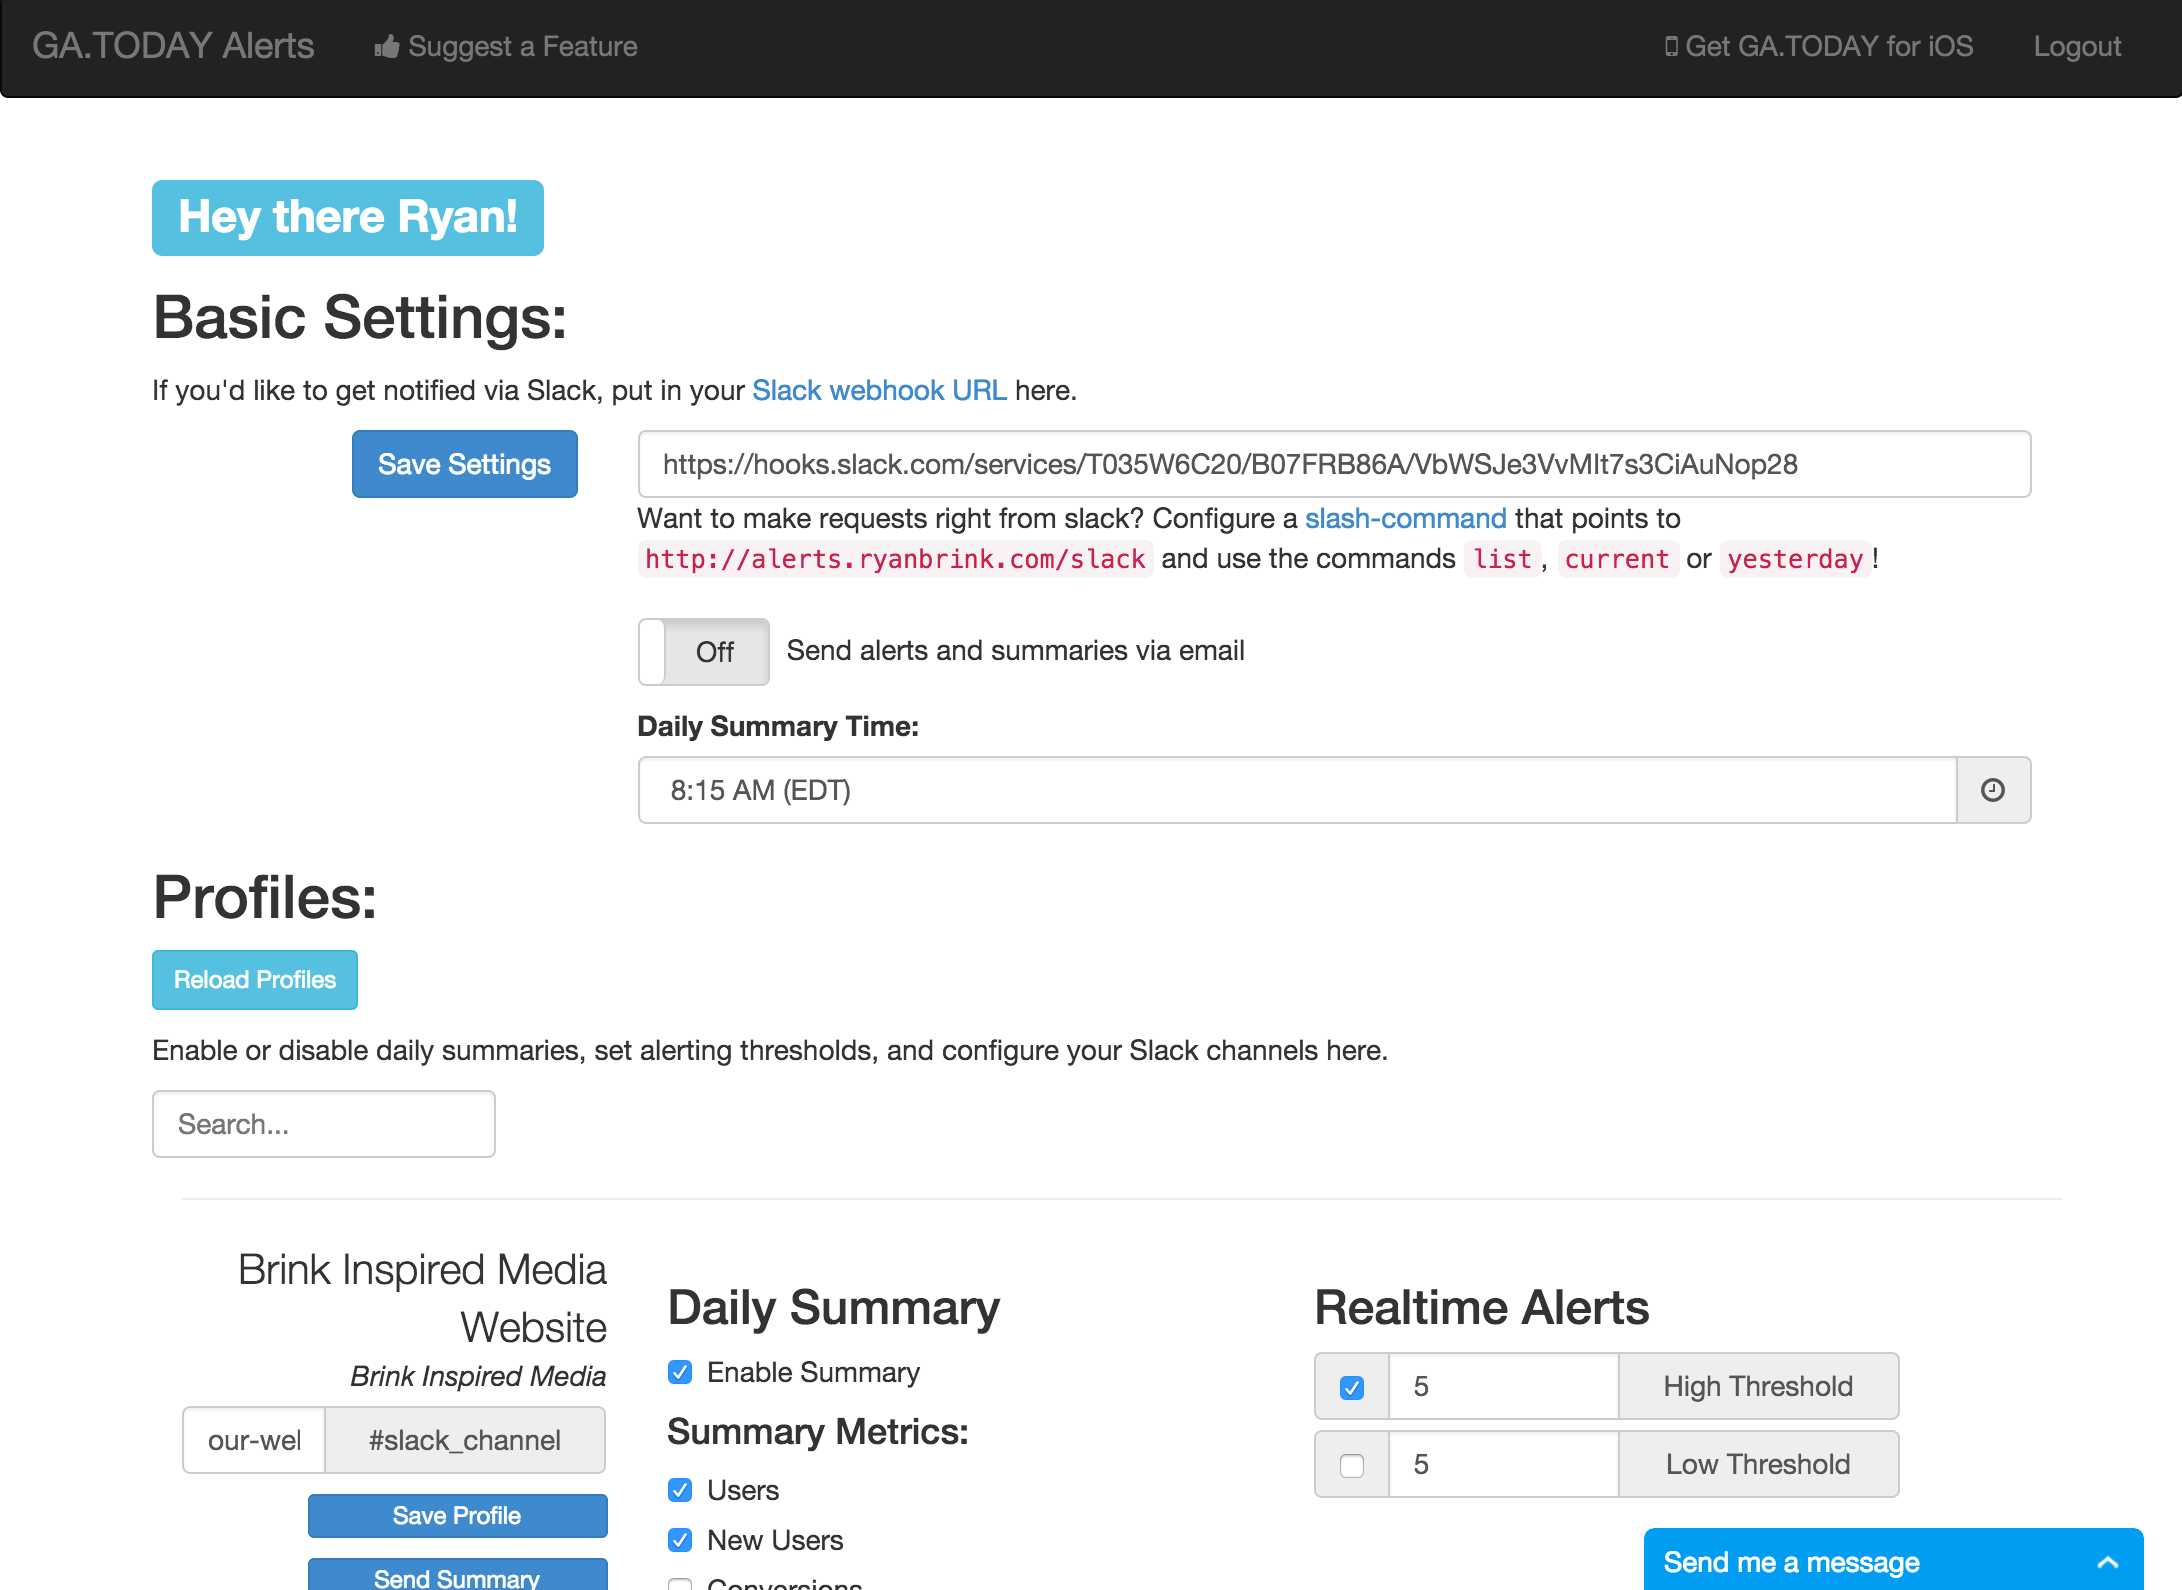
Task: Uncheck the Users metric checkbox
Action: 680,1490
